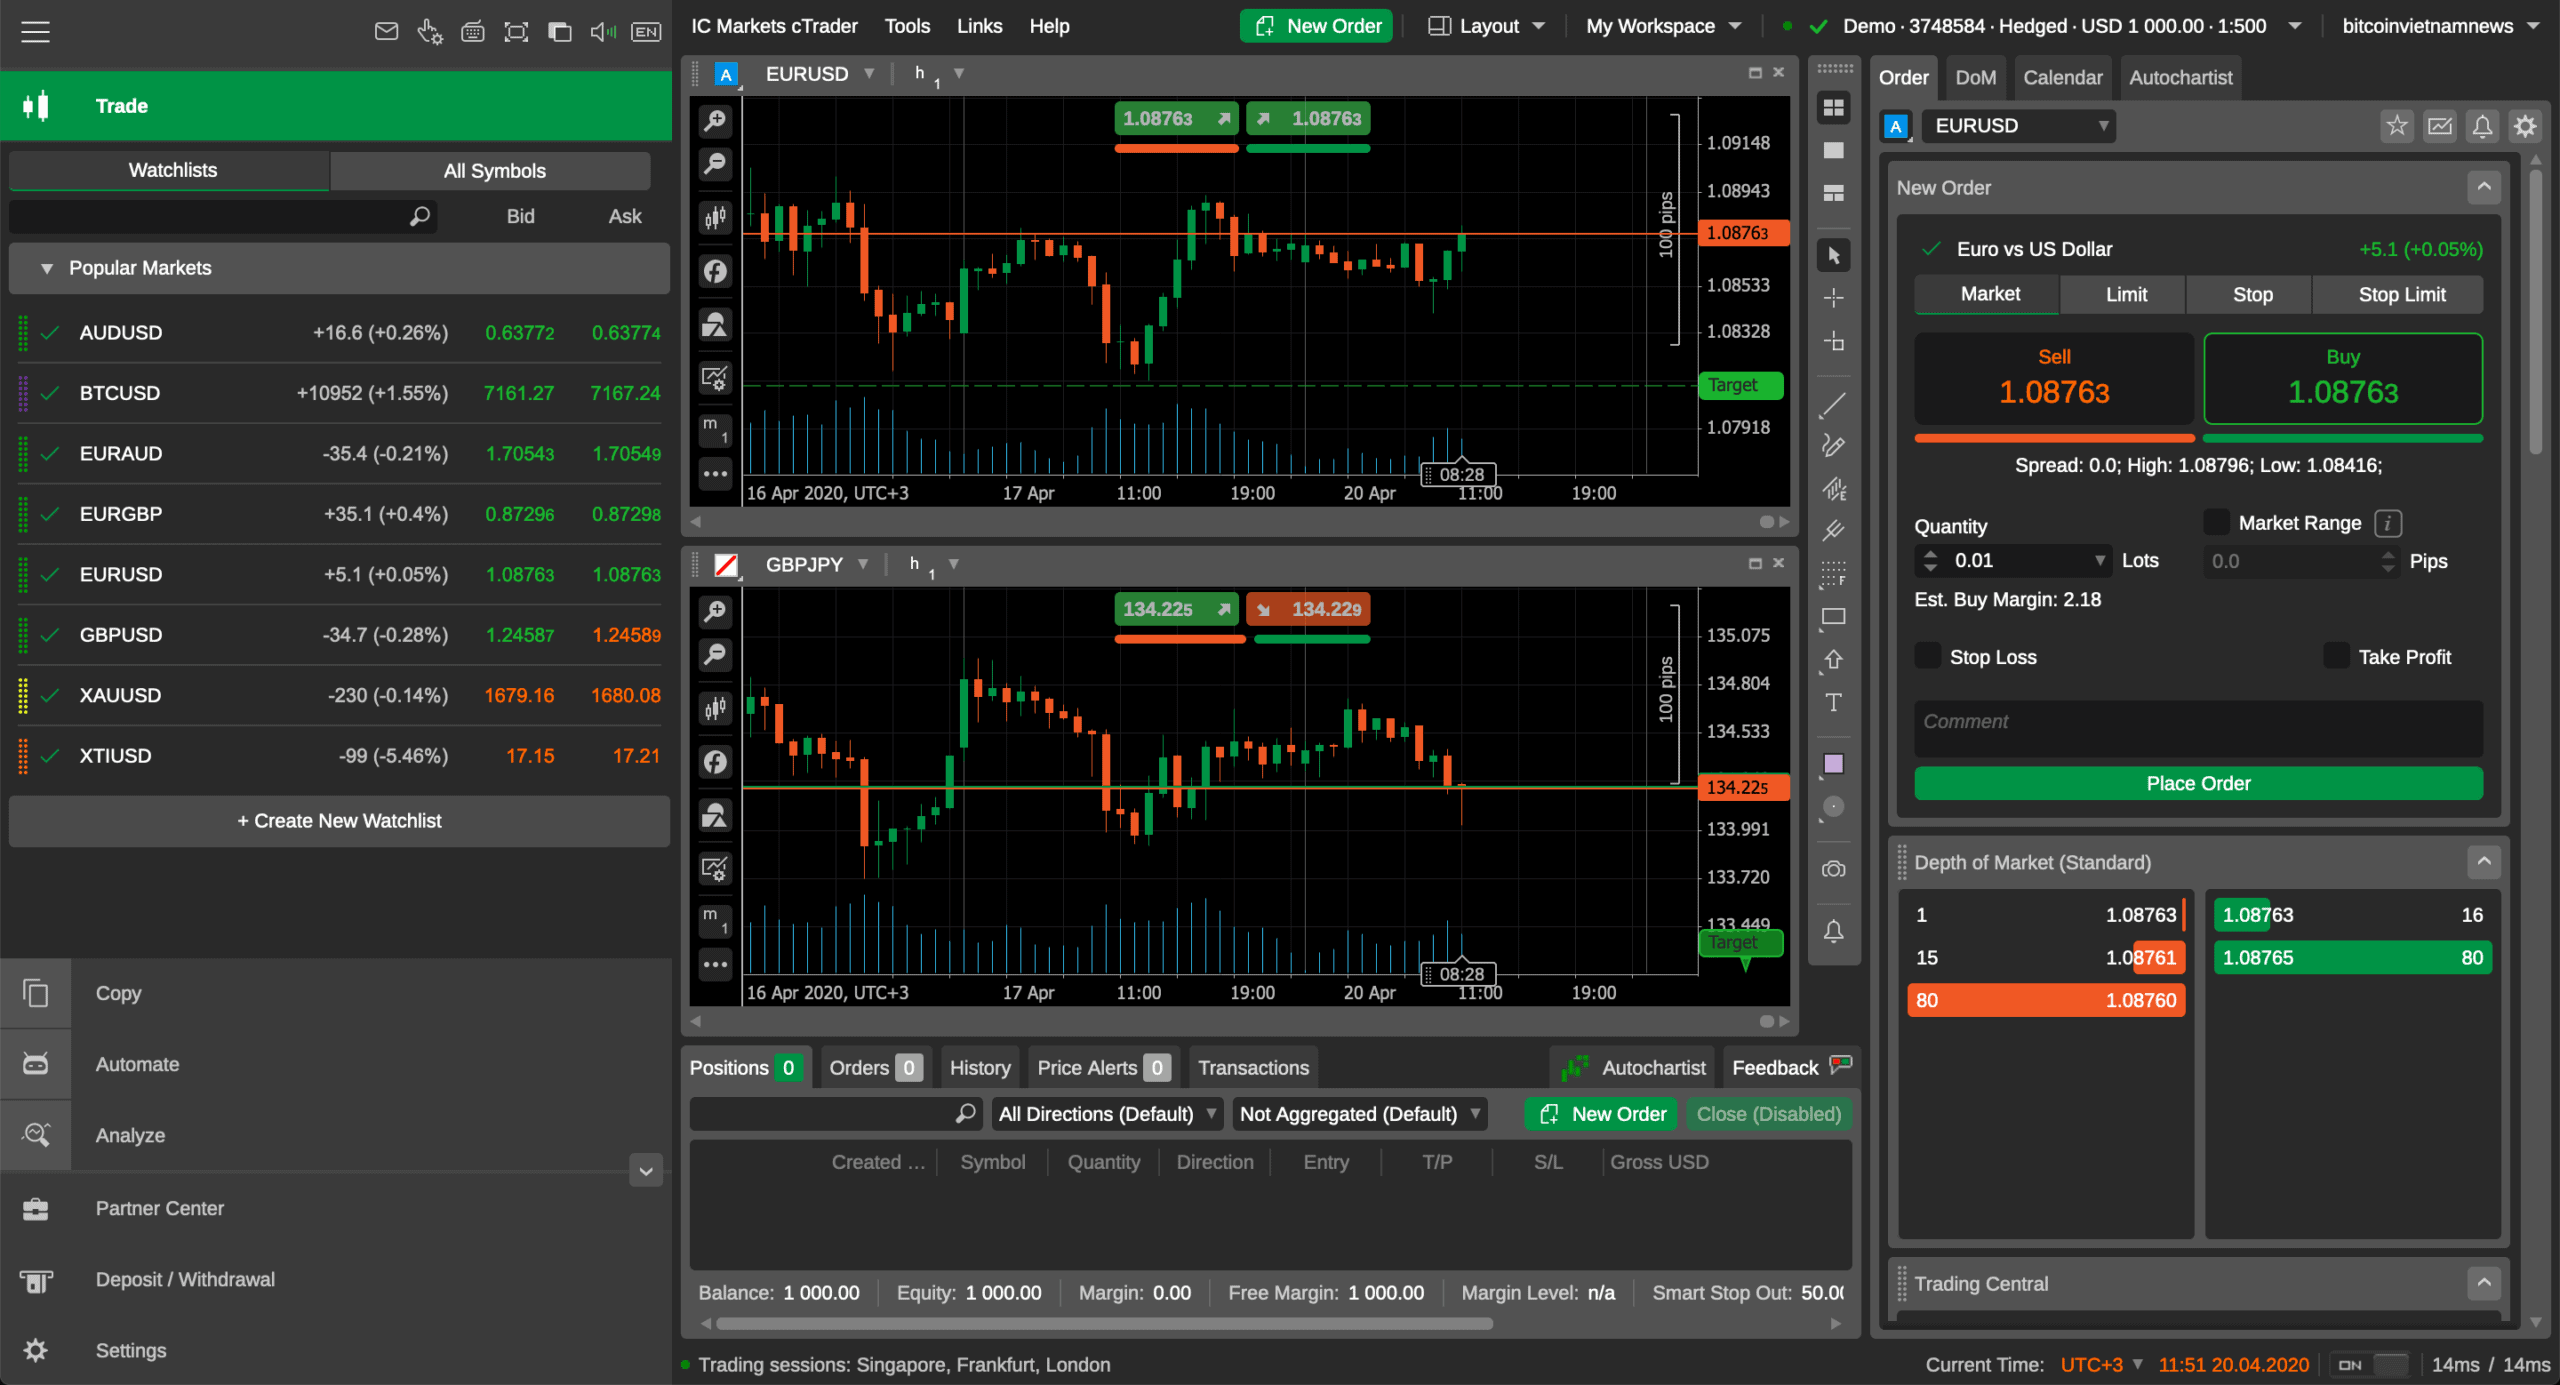Click Create New Watchlist button
Screen dimensions: 2560x1385
(x=339, y=820)
